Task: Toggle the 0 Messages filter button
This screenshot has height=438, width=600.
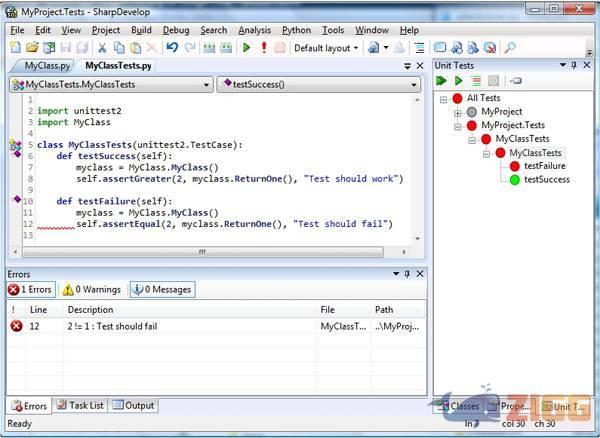Action: [x=161, y=290]
